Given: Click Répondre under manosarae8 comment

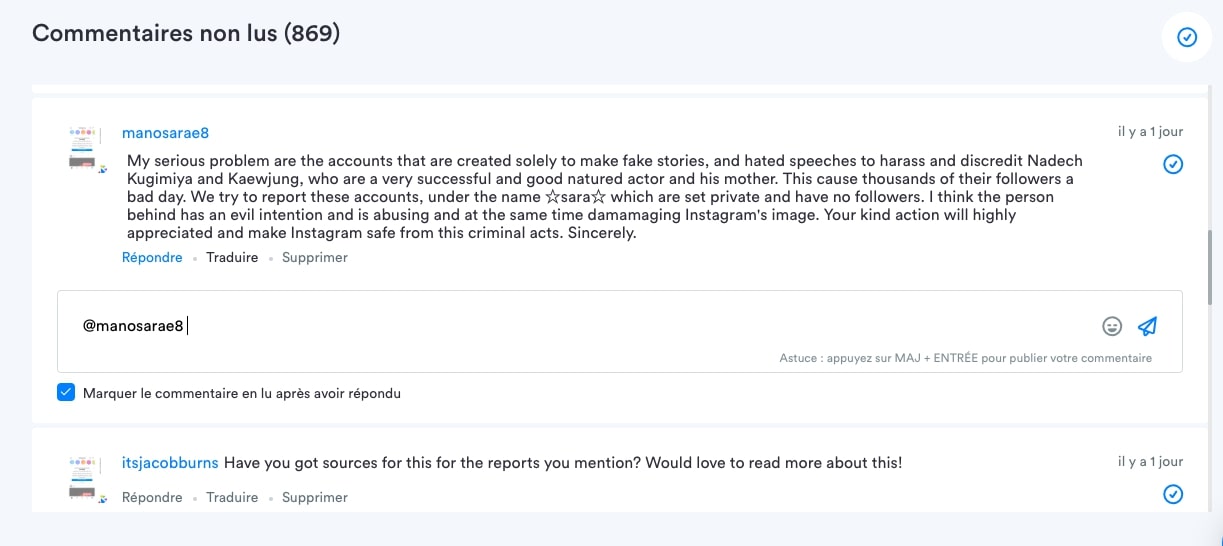Looking at the screenshot, I should point(152,257).
